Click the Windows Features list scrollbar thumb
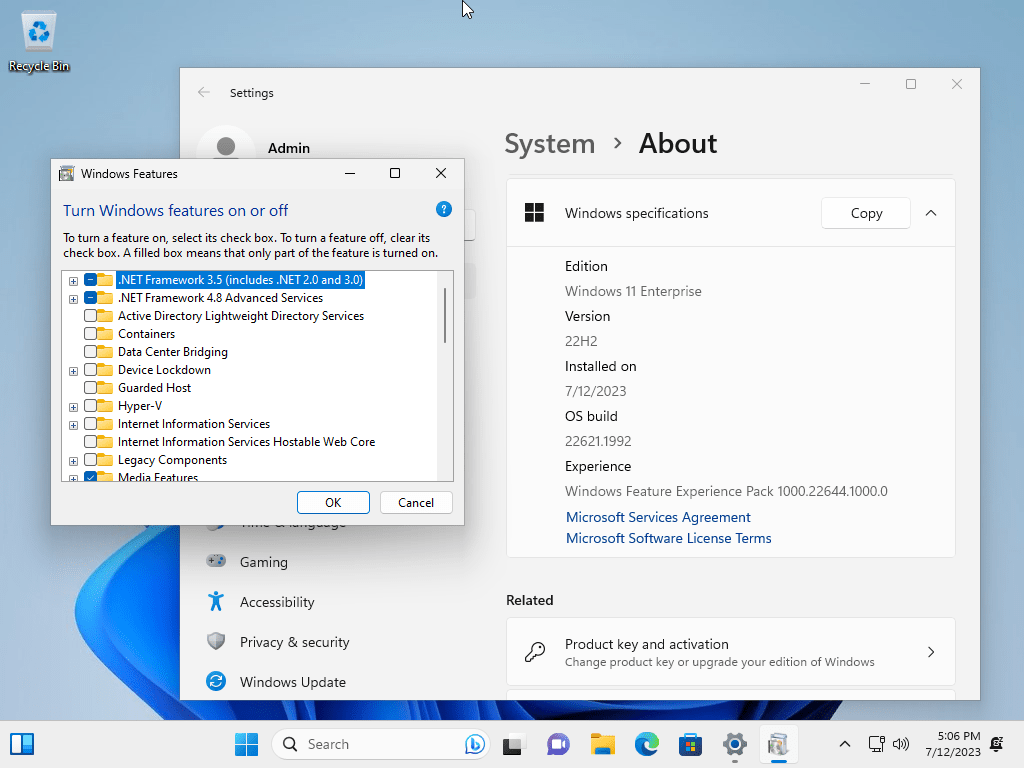Image resolution: width=1024 pixels, height=768 pixels. (x=445, y=315)
